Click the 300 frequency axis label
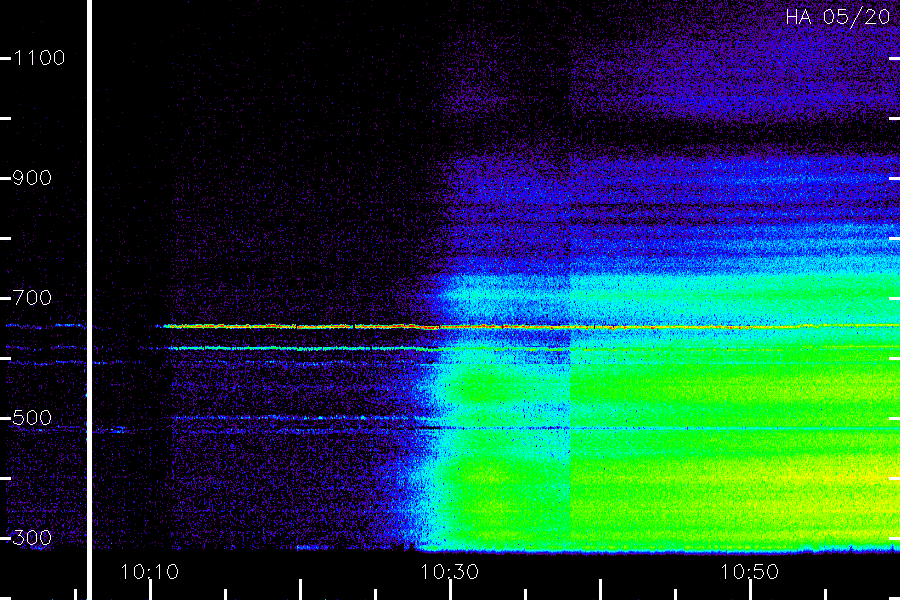Screen dimensions: 900x600 click(x=32, y=538)
